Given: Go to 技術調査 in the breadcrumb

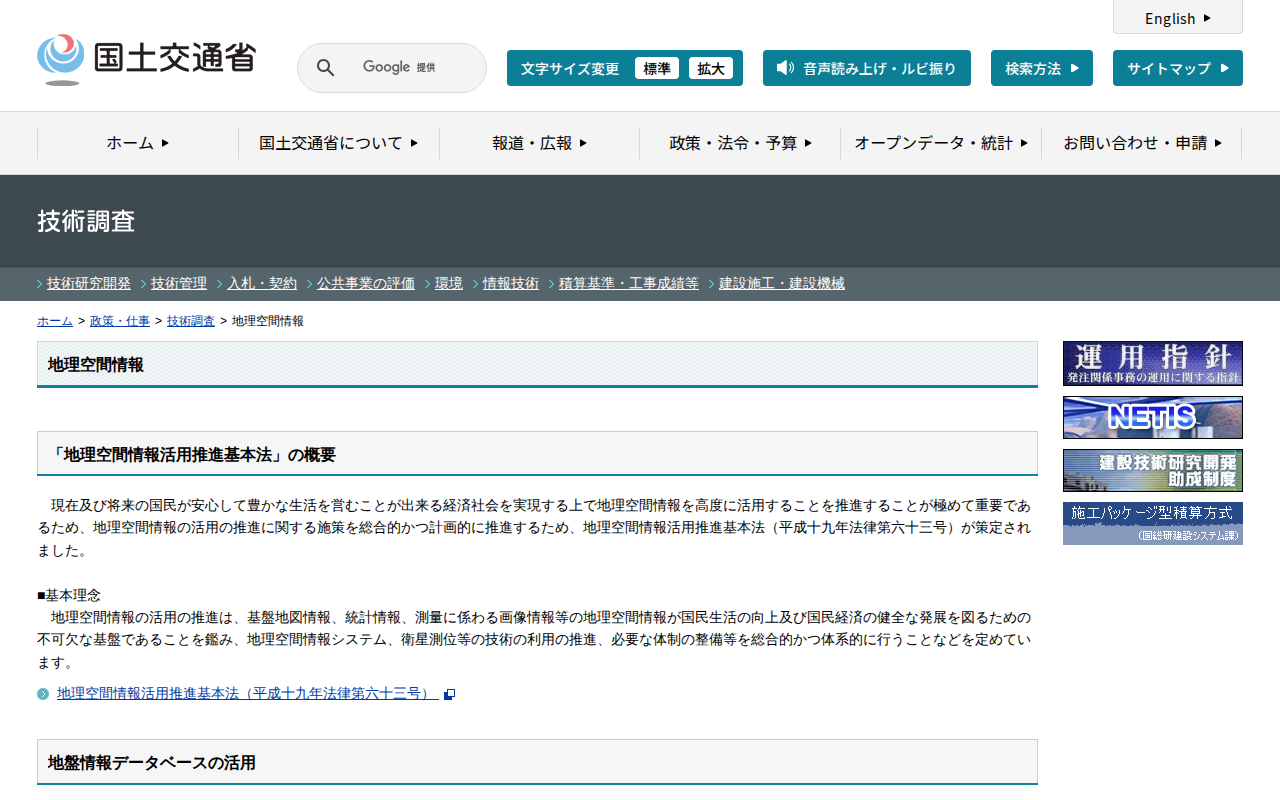Looking at the screenshot, I should tap(190, 321).
